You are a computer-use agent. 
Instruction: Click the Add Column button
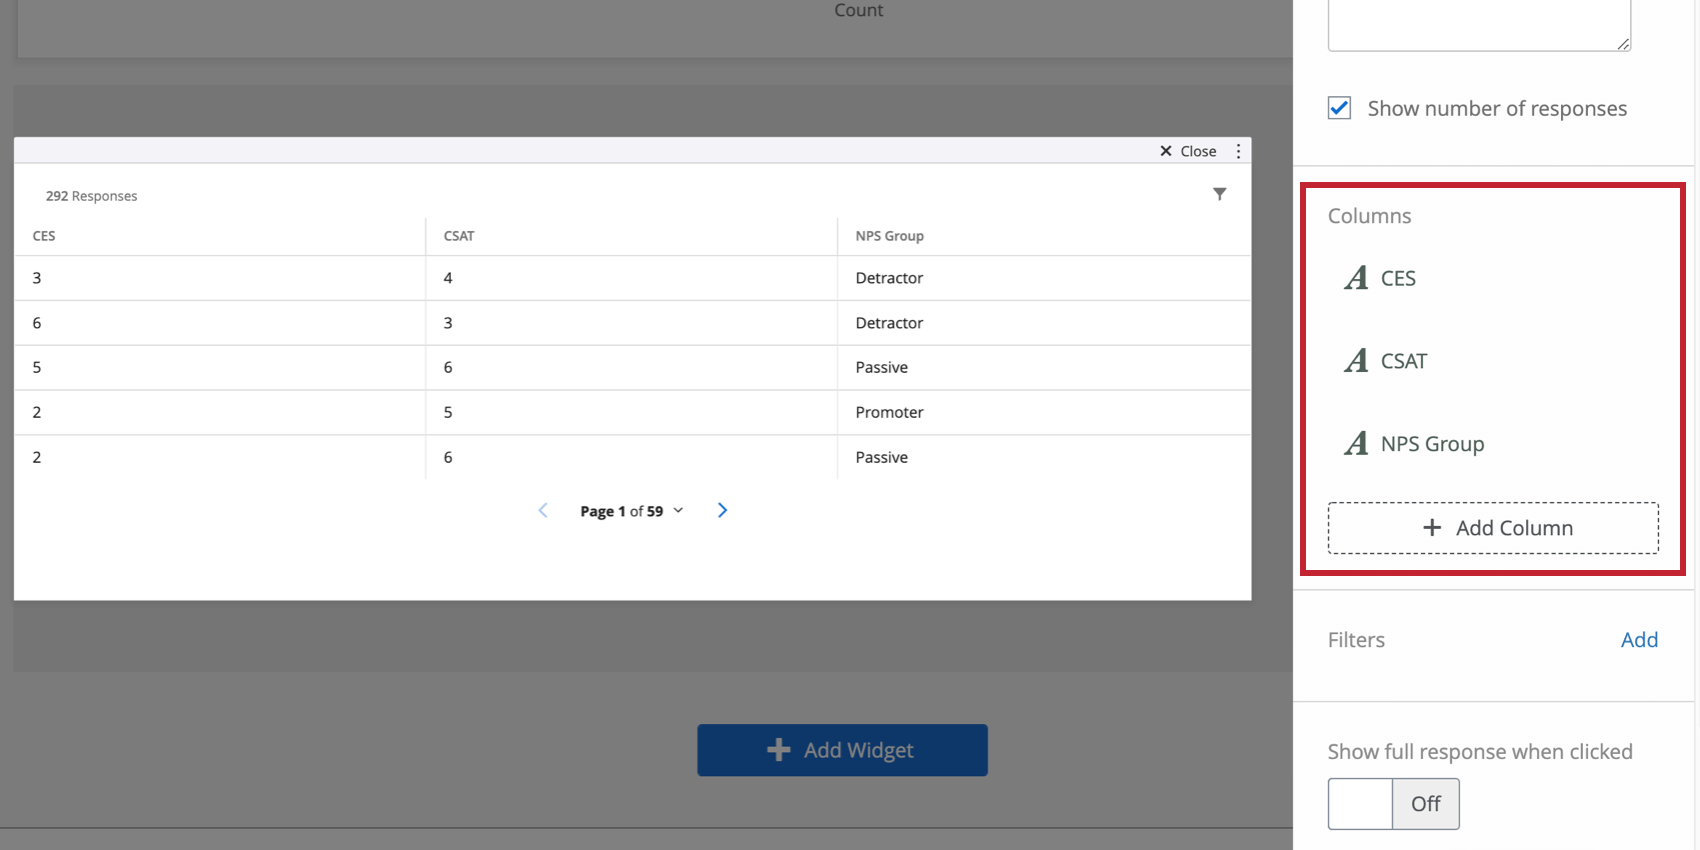pos(1493,528)
